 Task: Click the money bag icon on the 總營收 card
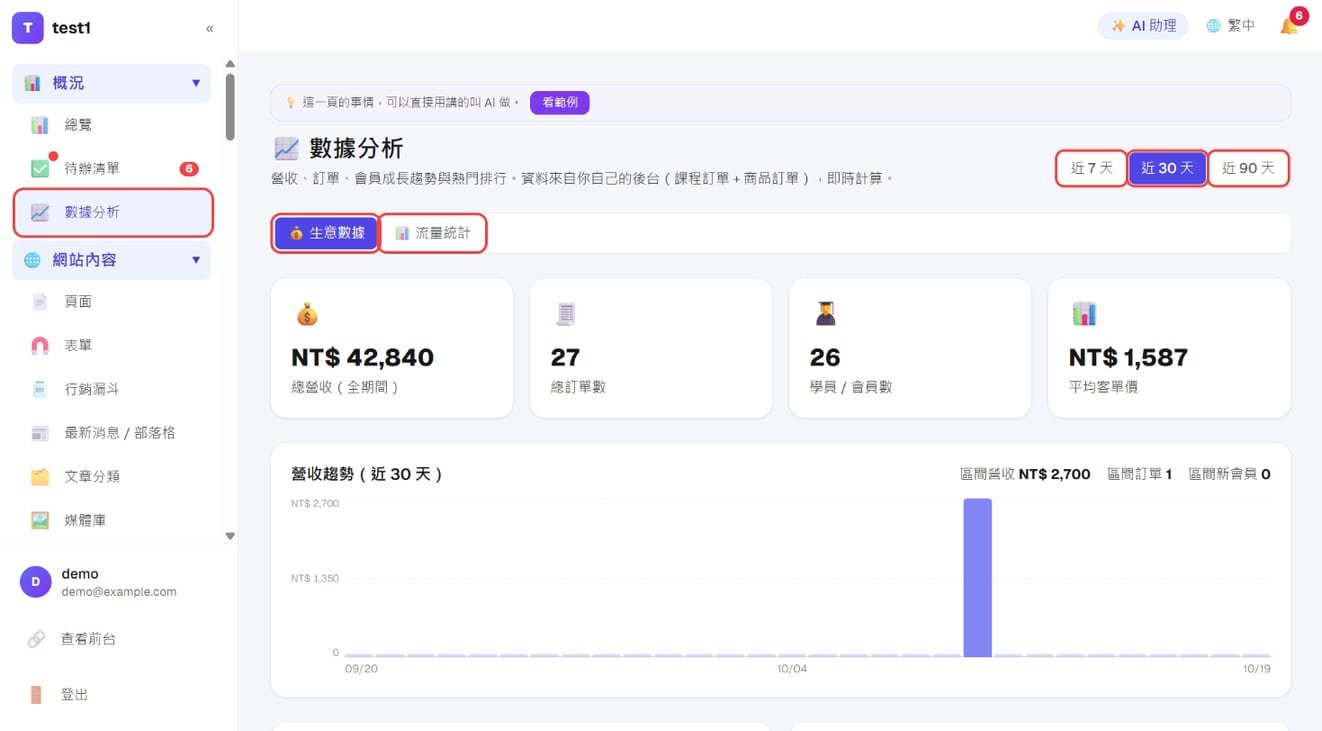tap(307, 314)
